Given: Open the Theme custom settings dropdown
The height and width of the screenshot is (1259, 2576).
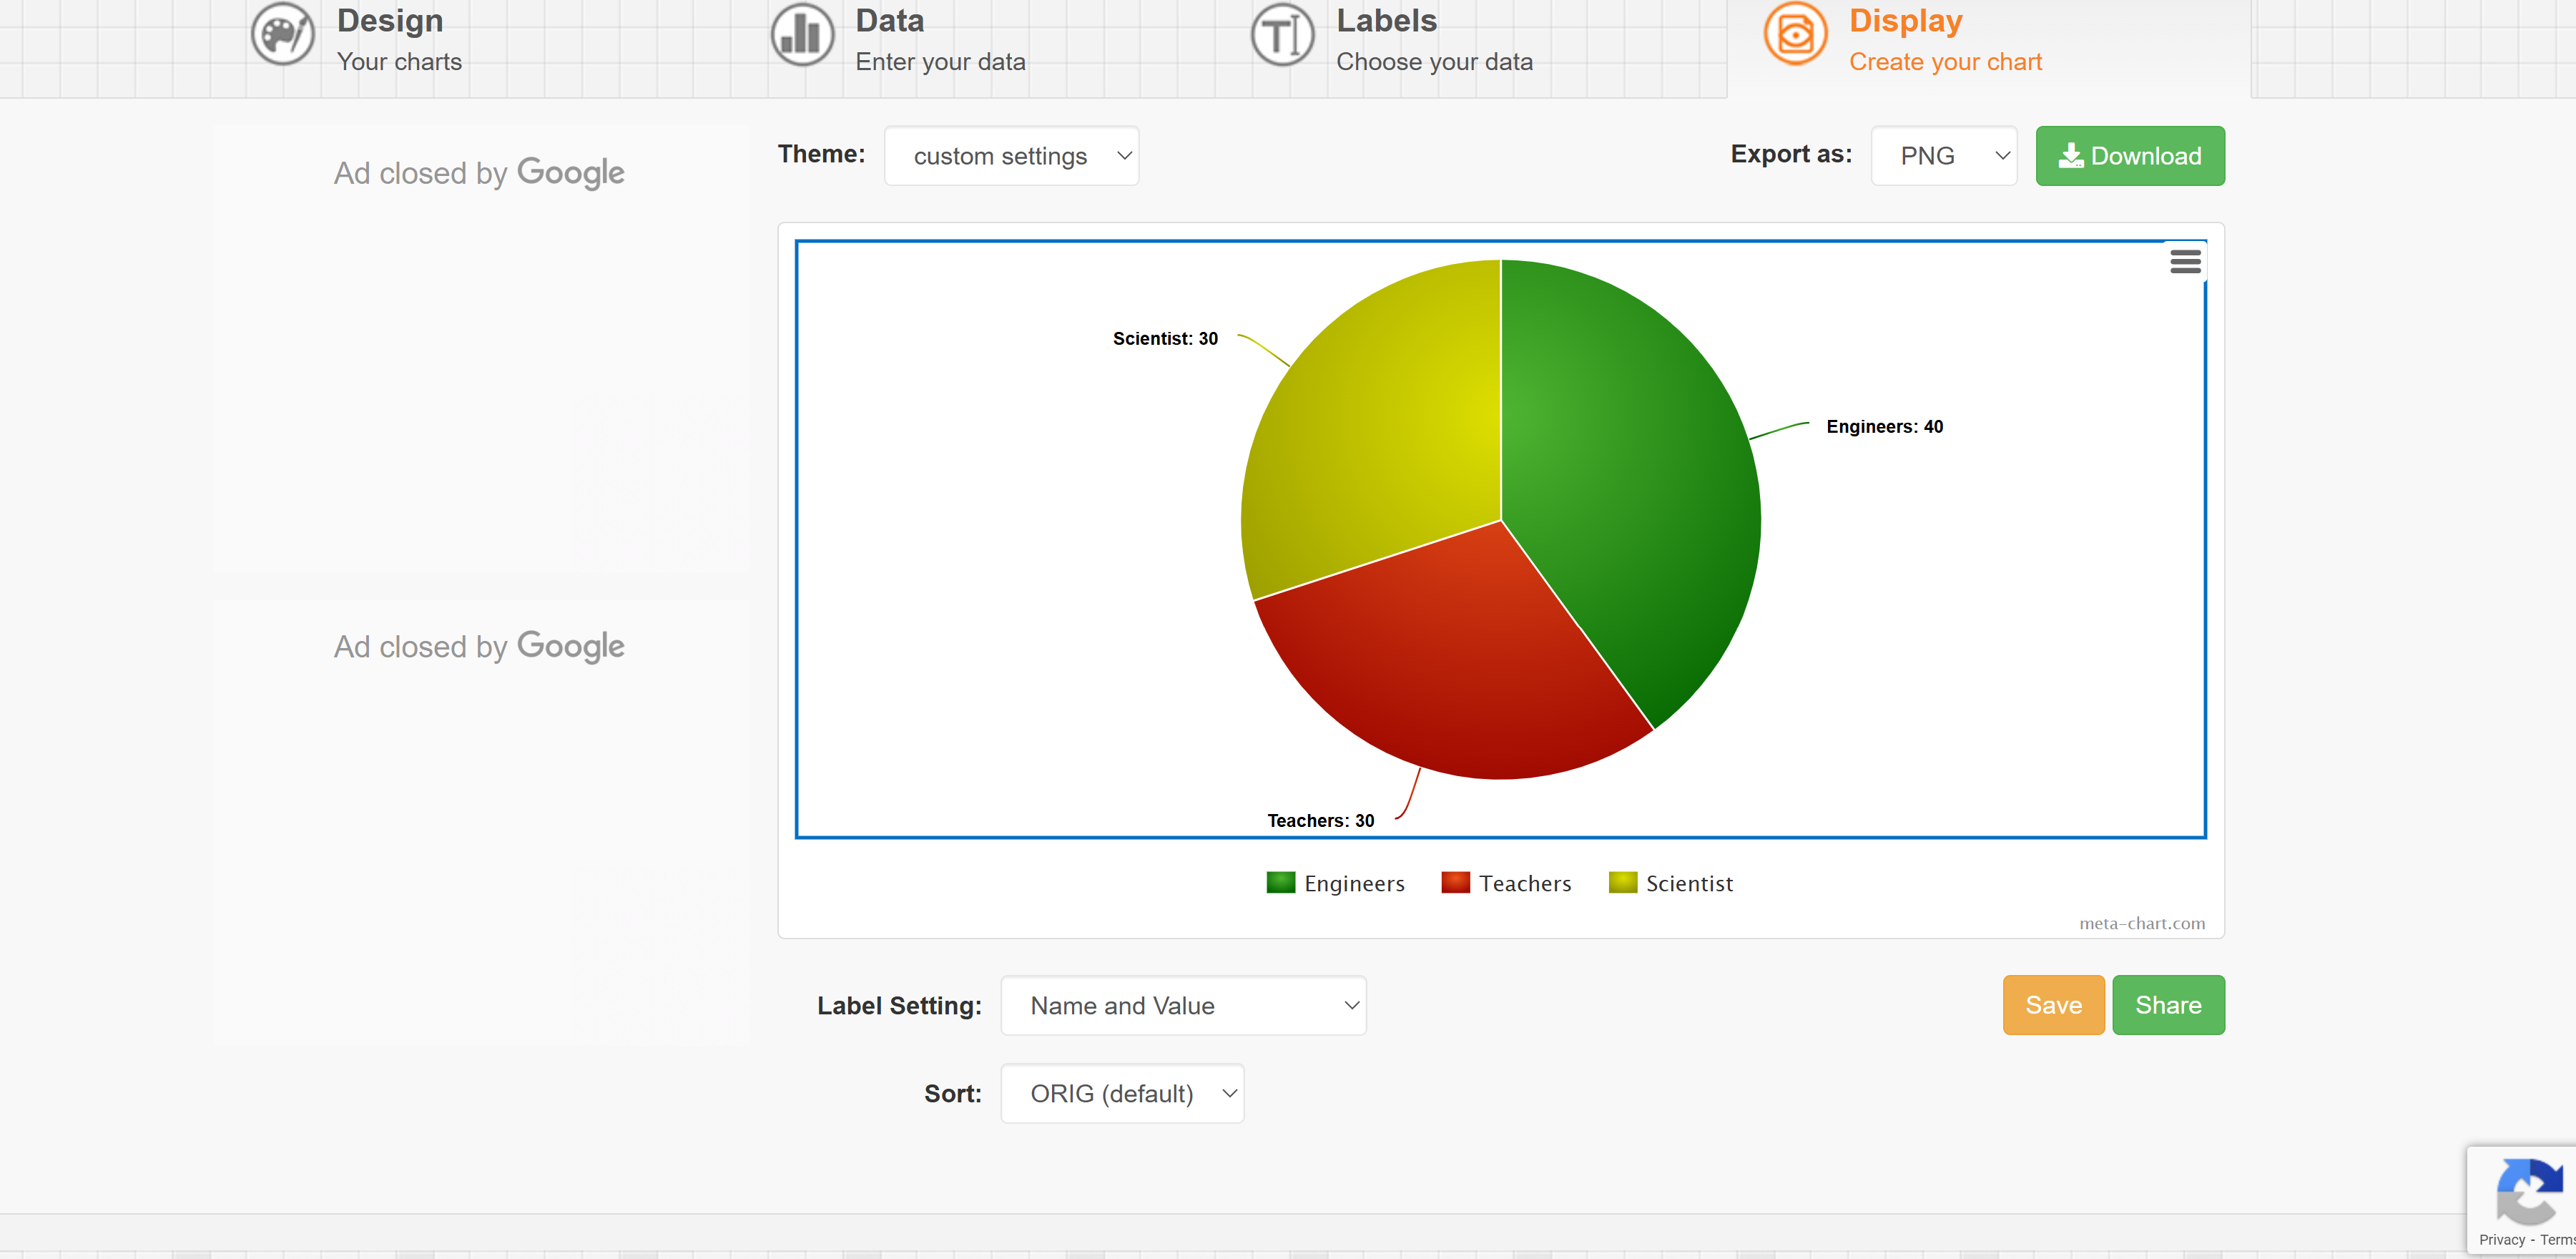Looking at the screenshot, I should [1011, 156].
